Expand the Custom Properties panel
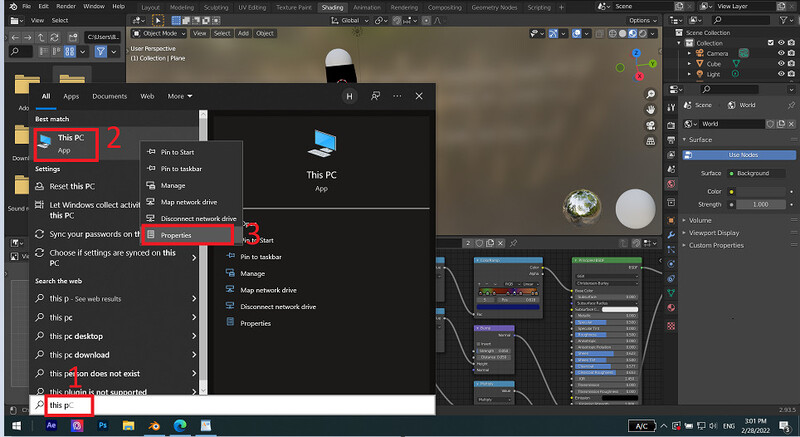This screenshot has height=437, width=800. [x=716, y=245]
